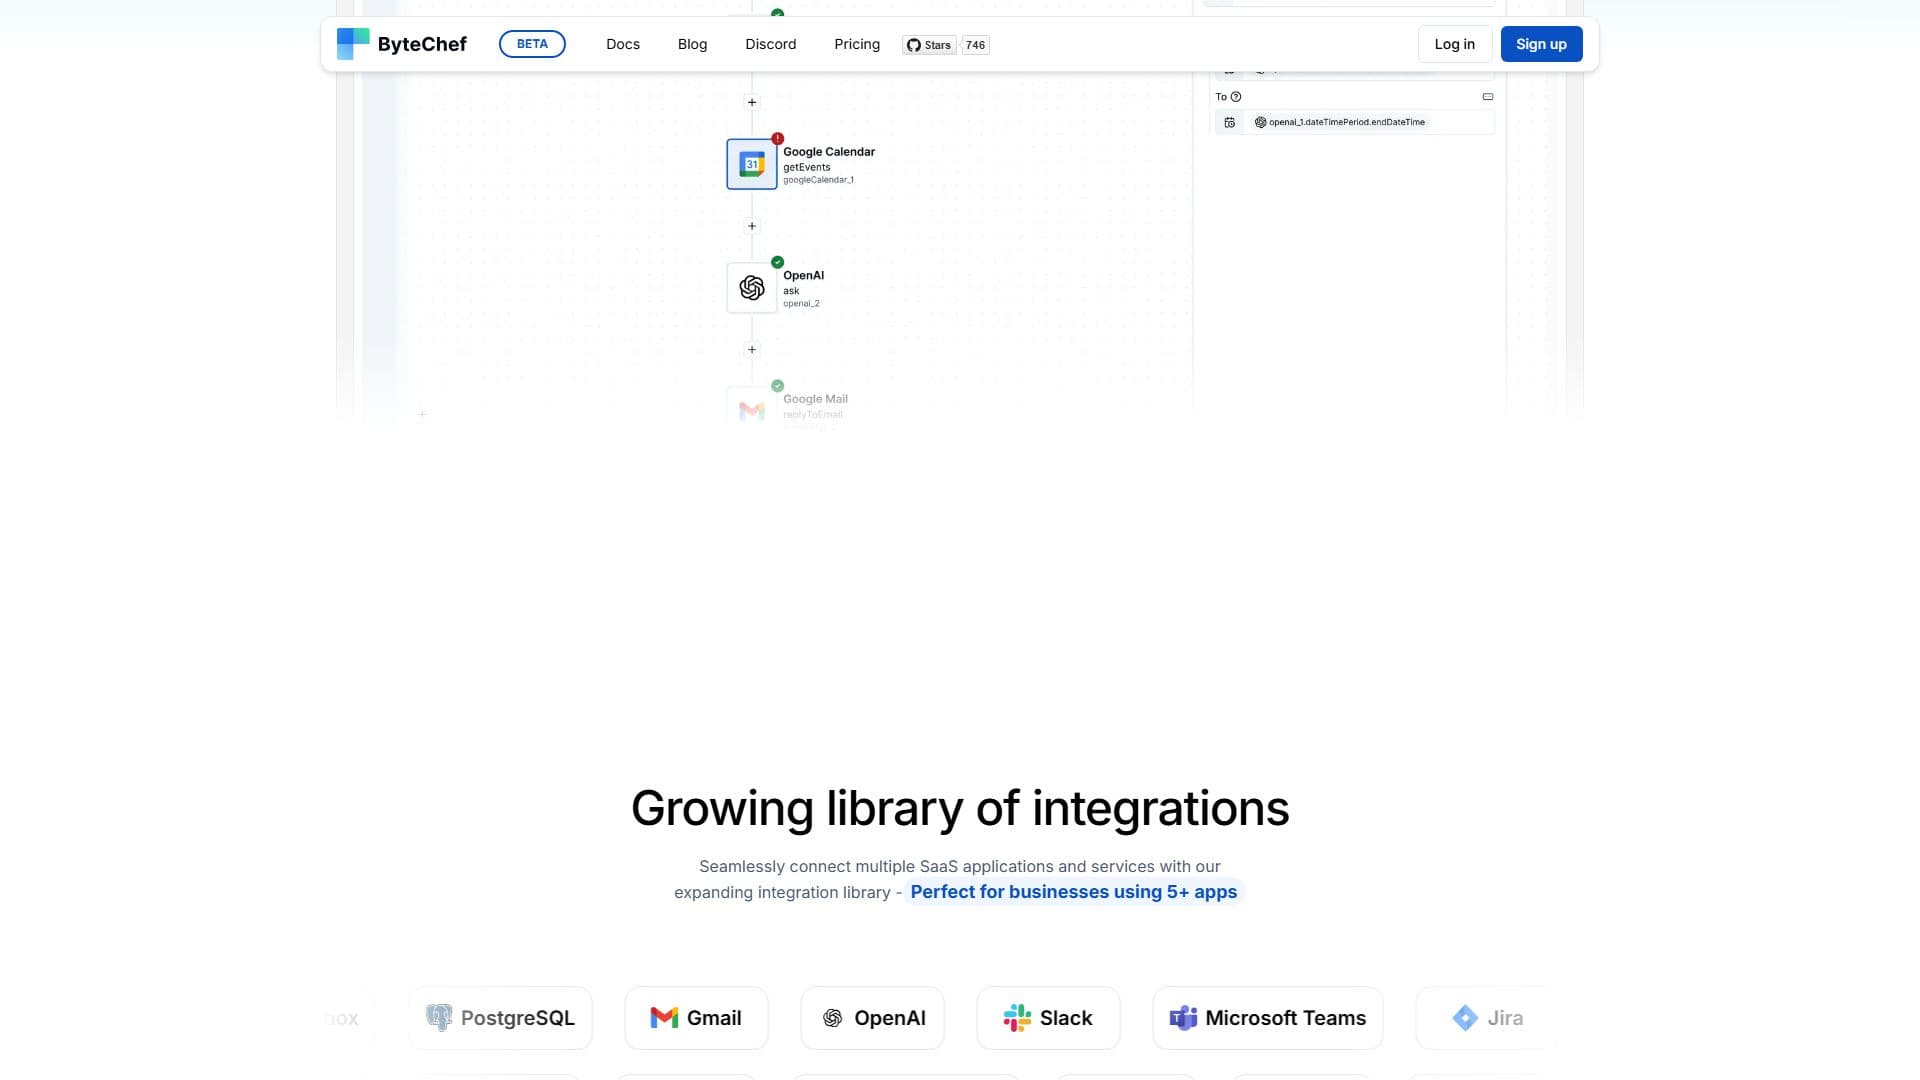
Task: Add step above the Google Calendar node
Action: (x=752, y=102)
